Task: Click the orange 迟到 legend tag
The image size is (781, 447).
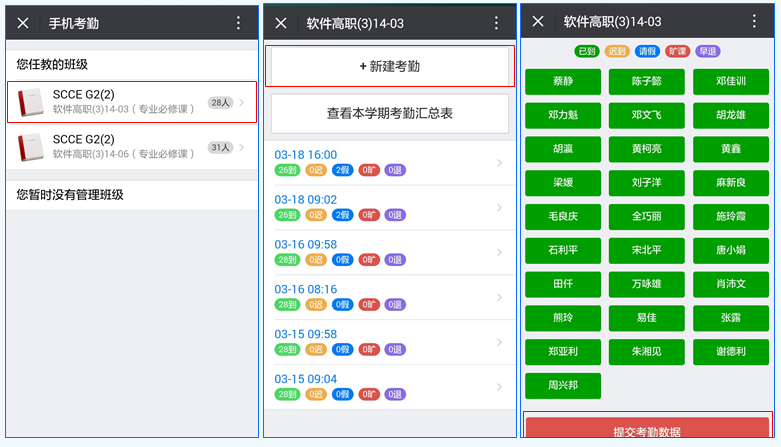Action: pos(617,51)
